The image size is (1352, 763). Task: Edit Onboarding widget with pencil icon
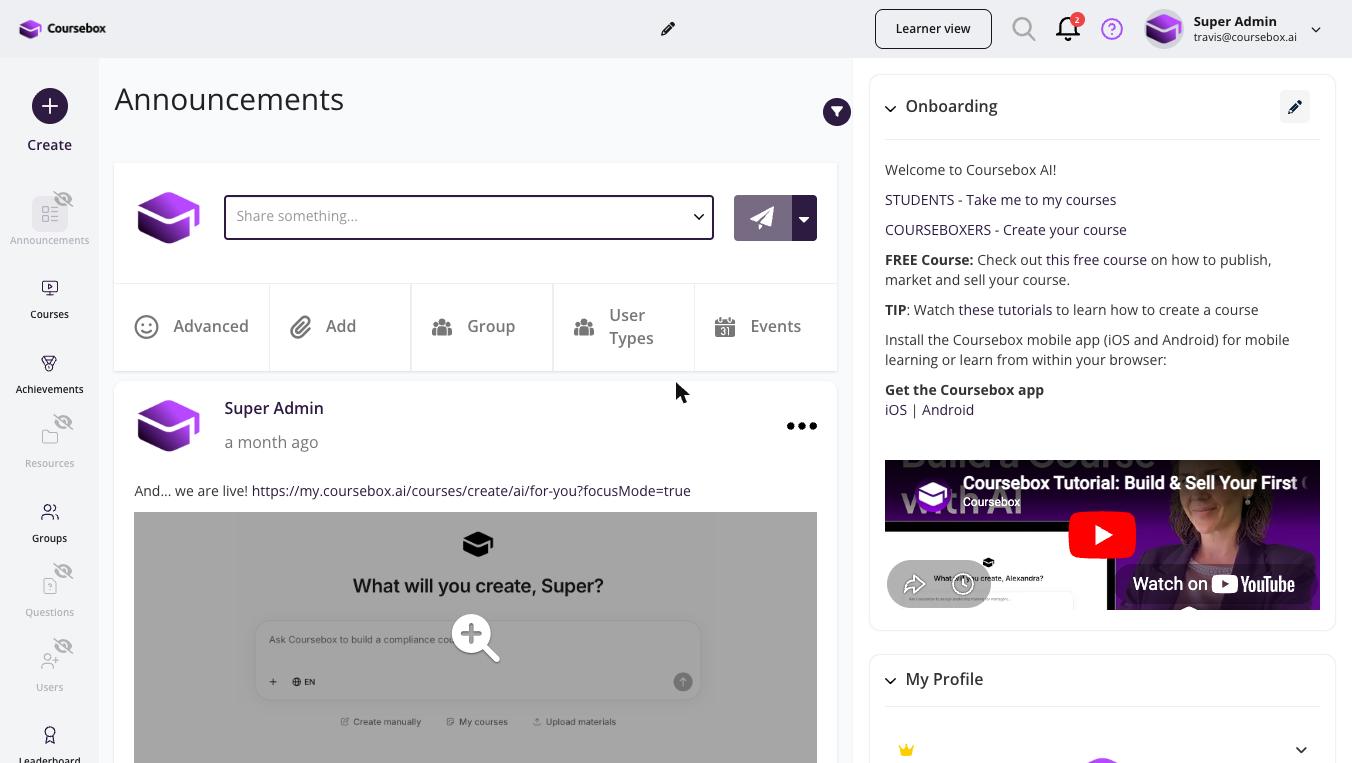pos(1295,107)
